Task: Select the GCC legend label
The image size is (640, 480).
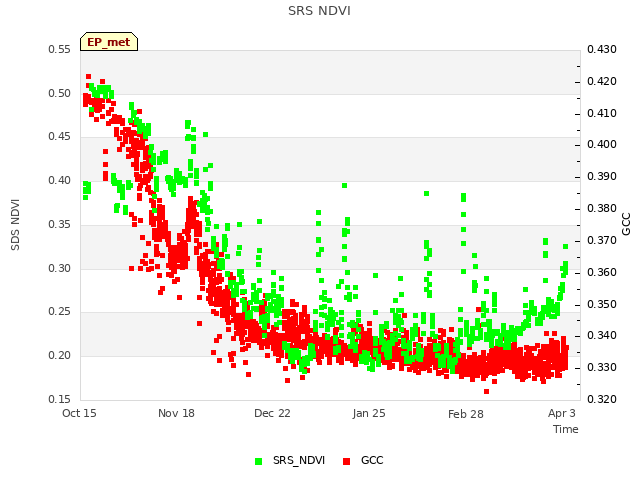Action: (372, 460)
